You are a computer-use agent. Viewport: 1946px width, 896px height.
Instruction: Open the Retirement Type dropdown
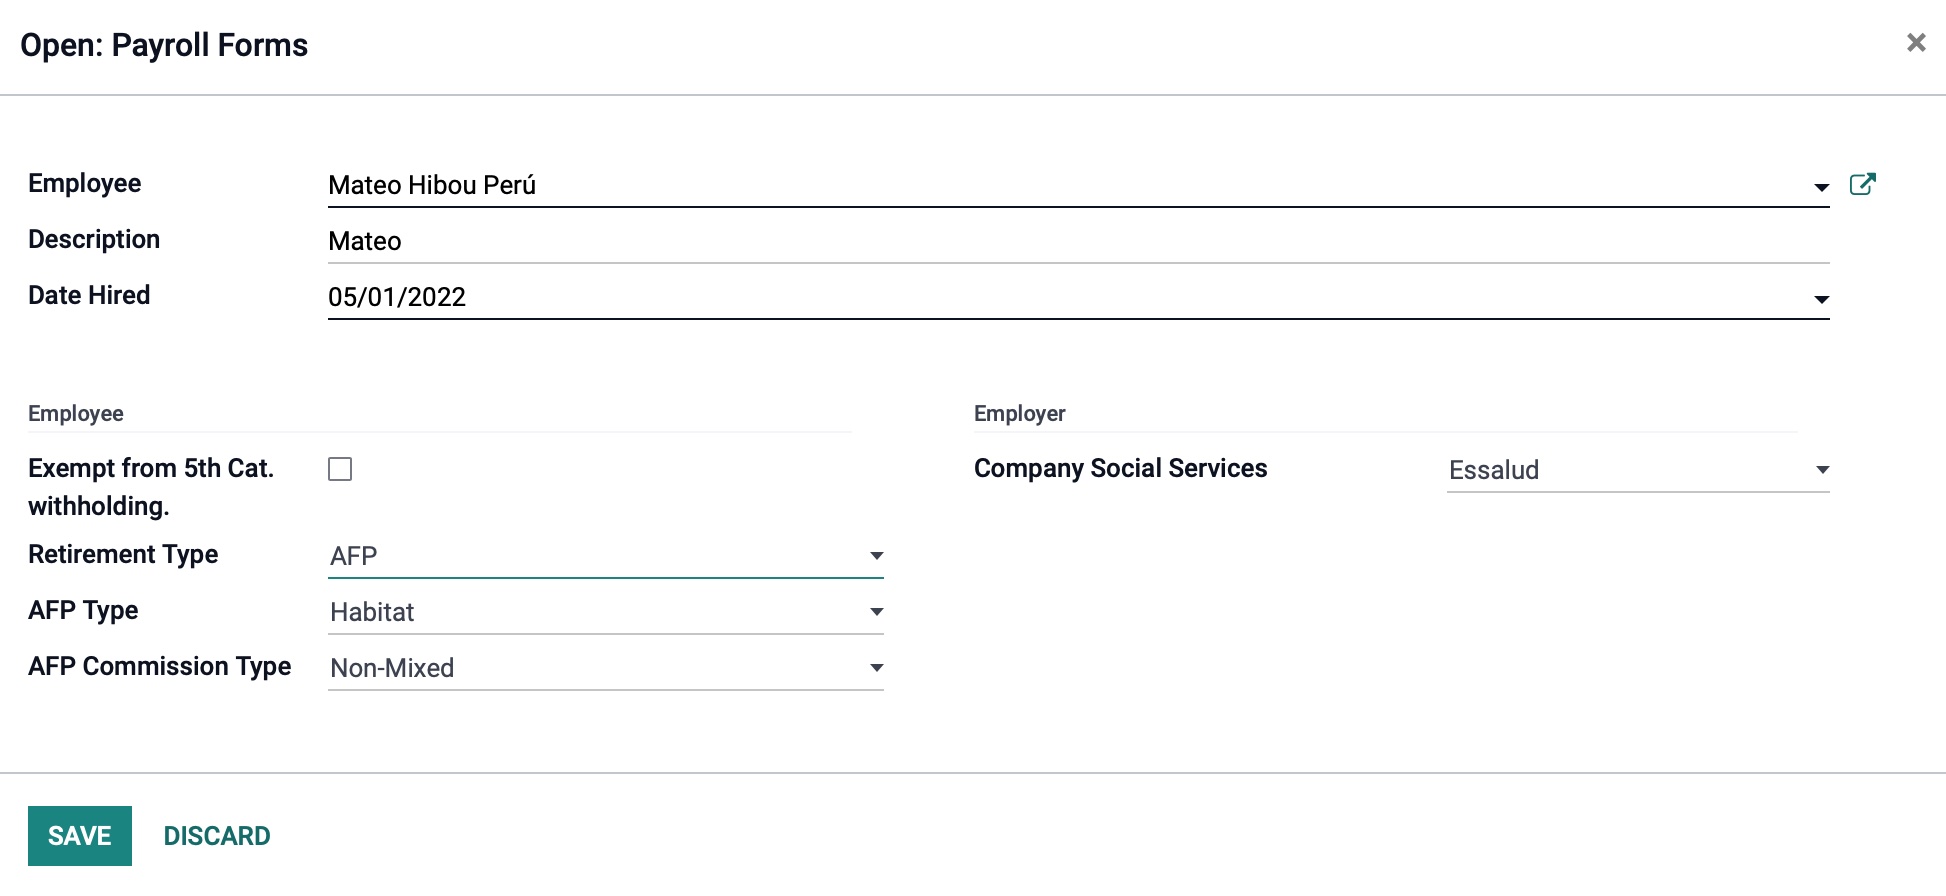(x=606, y=556)
